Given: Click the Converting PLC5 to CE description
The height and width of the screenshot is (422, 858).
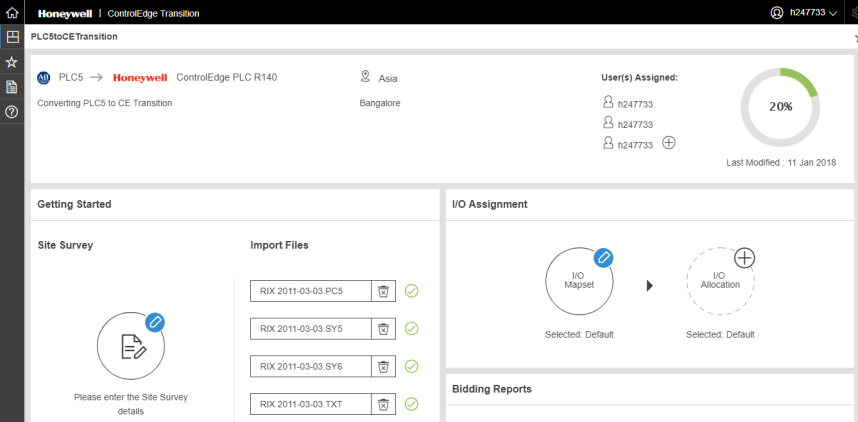Looking at the screenshot, I should click(105, 103).
